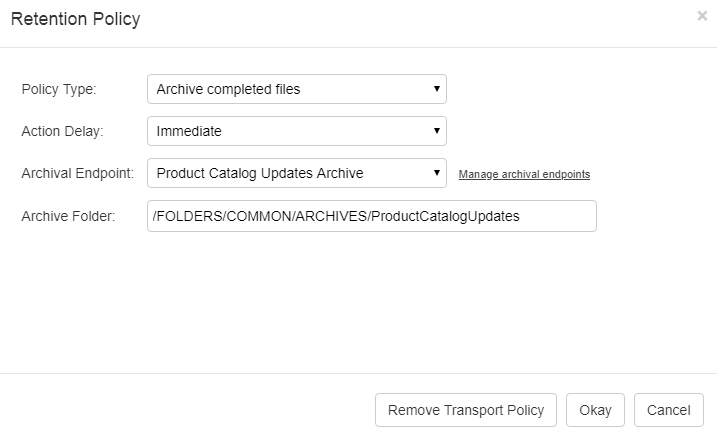
Task: Select the 'Archive completed files' value text
Action: (x=228, y=89)
